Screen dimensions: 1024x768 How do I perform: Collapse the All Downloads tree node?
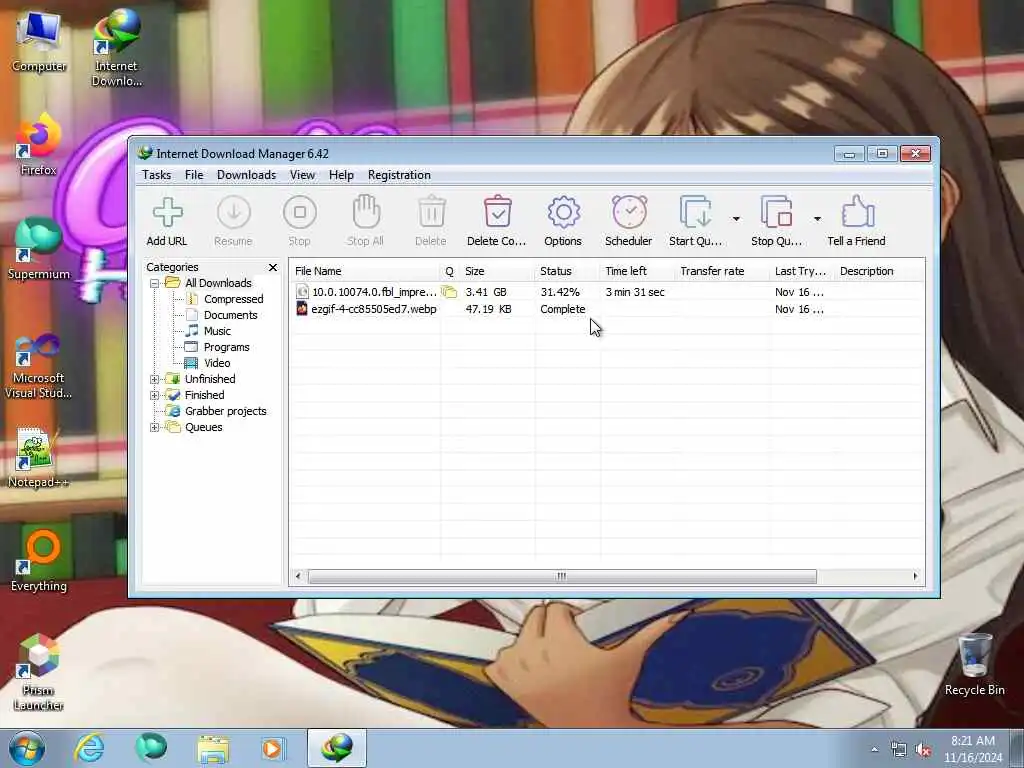coord(155,283)
